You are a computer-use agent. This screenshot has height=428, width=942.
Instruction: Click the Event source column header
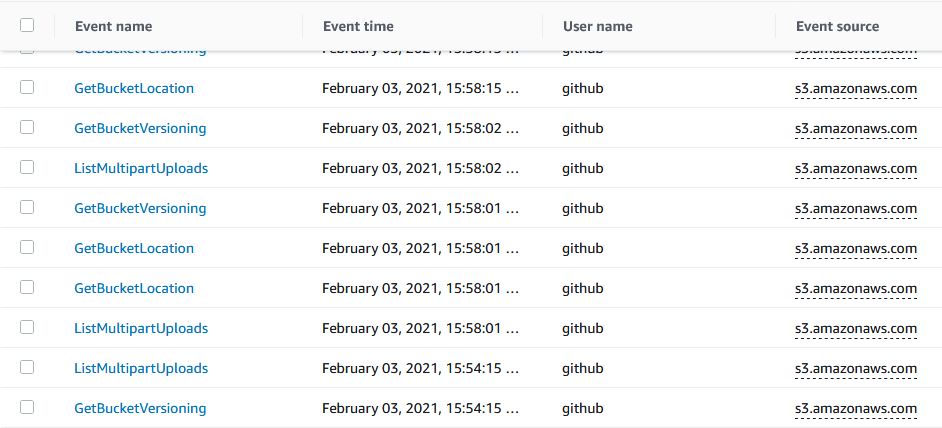[837, 26]
